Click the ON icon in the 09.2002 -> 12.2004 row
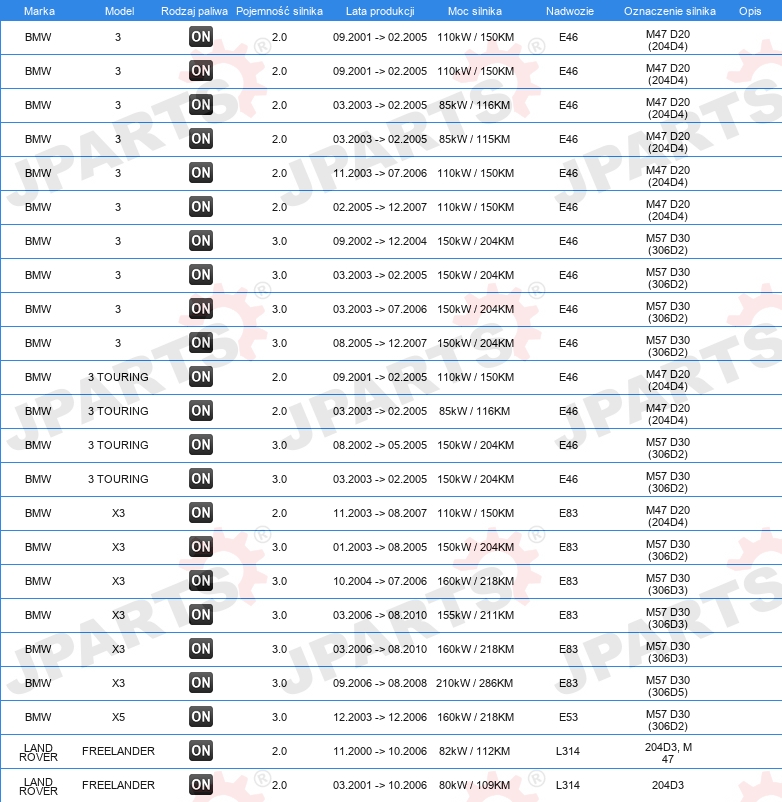Viewport: 782px width, 802px height. point(200,241)
